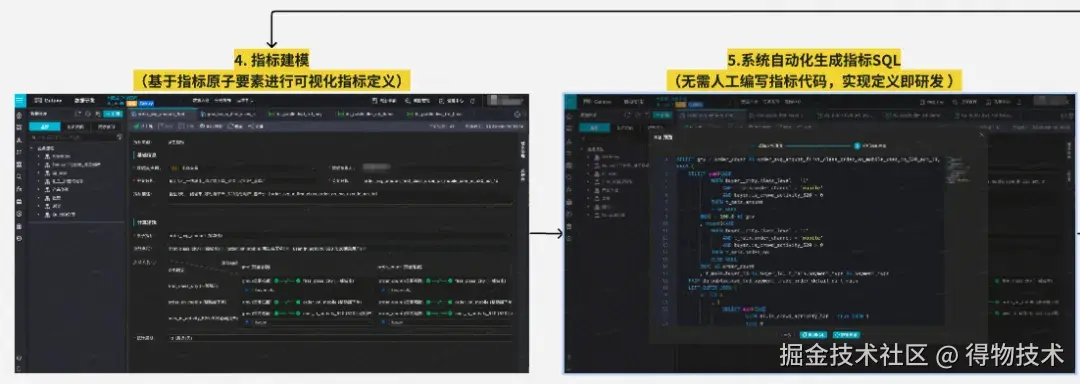Viewport: 1080px width, 384px height.
Task: Click the second teal button at the SQL dialog bottom
Action: pos(847,335)
